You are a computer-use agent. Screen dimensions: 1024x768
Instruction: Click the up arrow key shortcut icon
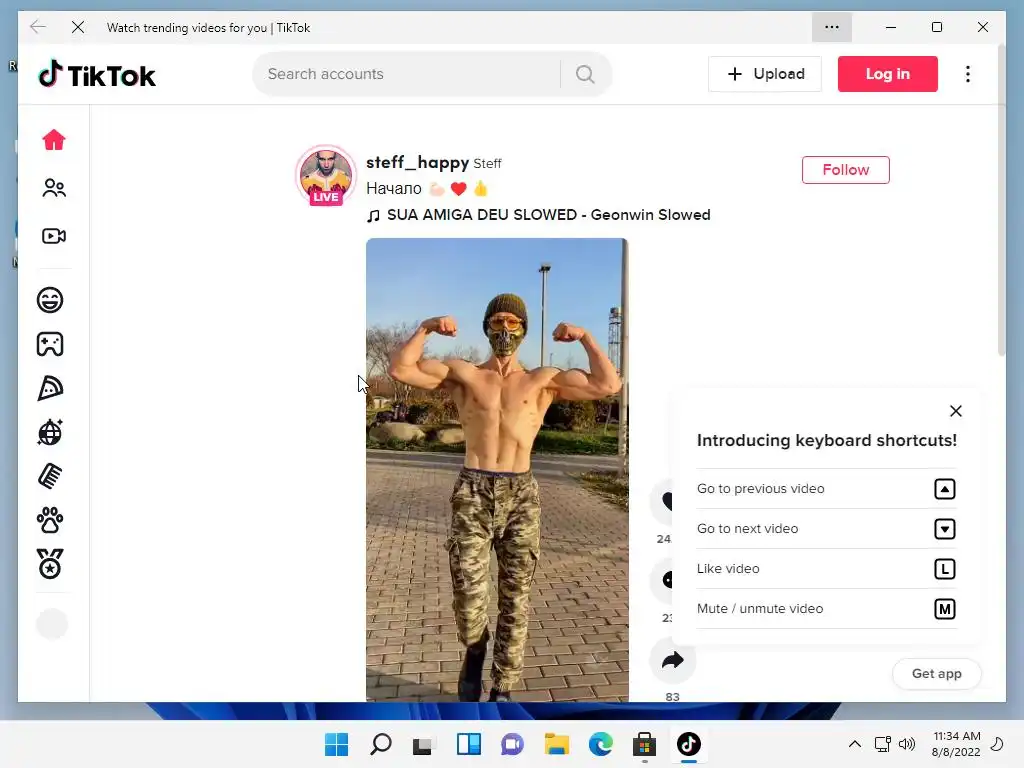(x=944, y=488)
